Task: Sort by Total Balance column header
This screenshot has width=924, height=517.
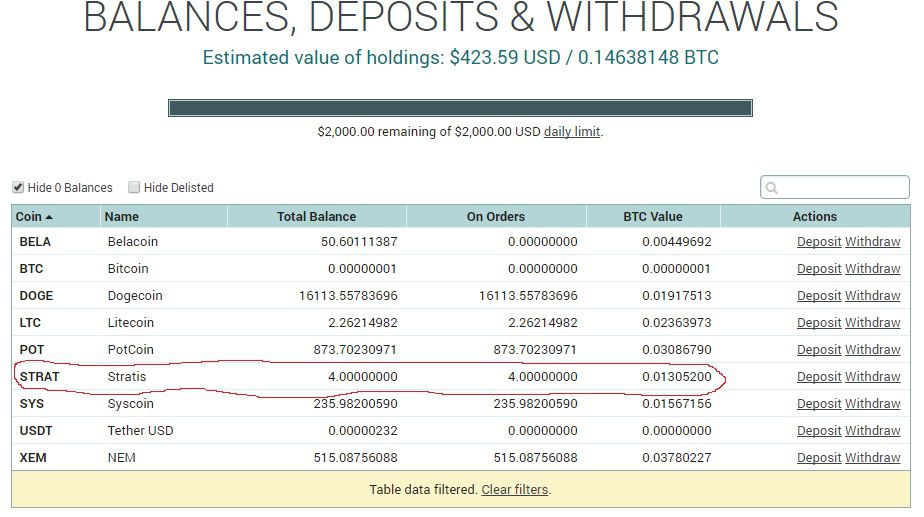Action: pyautogui.click(x=316, y=216)
